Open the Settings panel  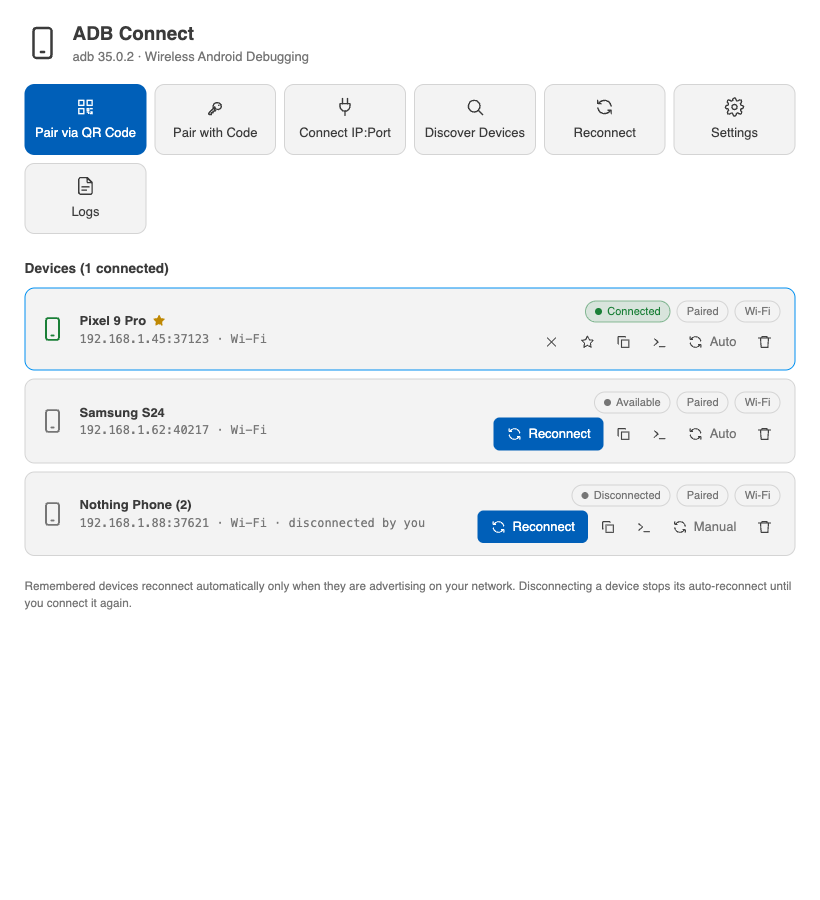(734, 119)
